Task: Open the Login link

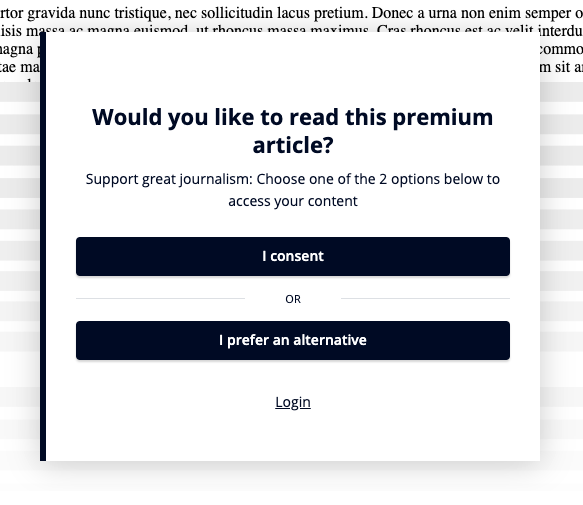Action: [x=293, y=402]
